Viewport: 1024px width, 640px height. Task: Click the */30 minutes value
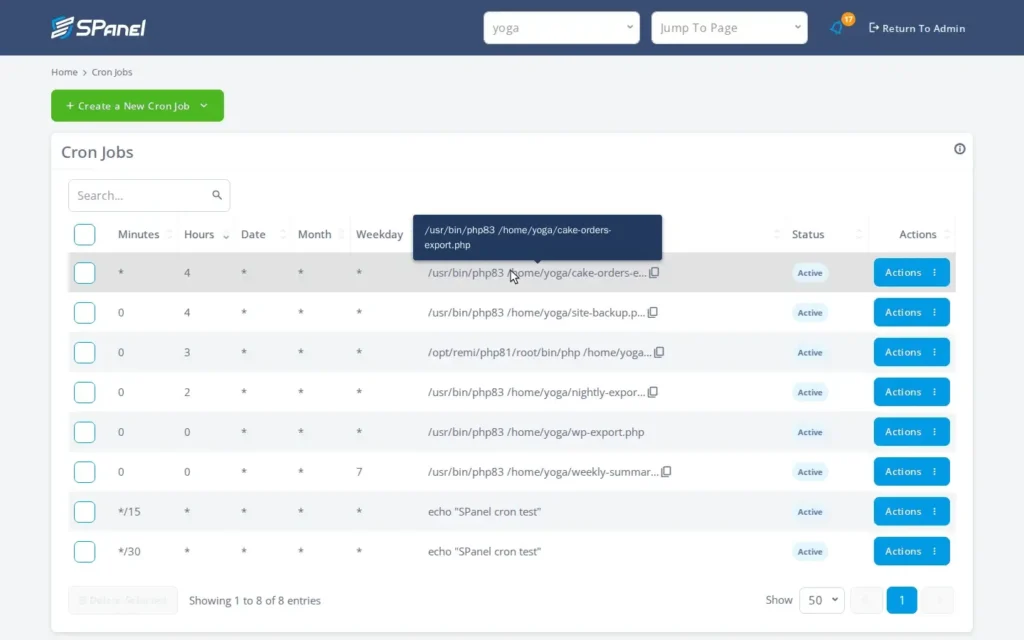point(129,551)
